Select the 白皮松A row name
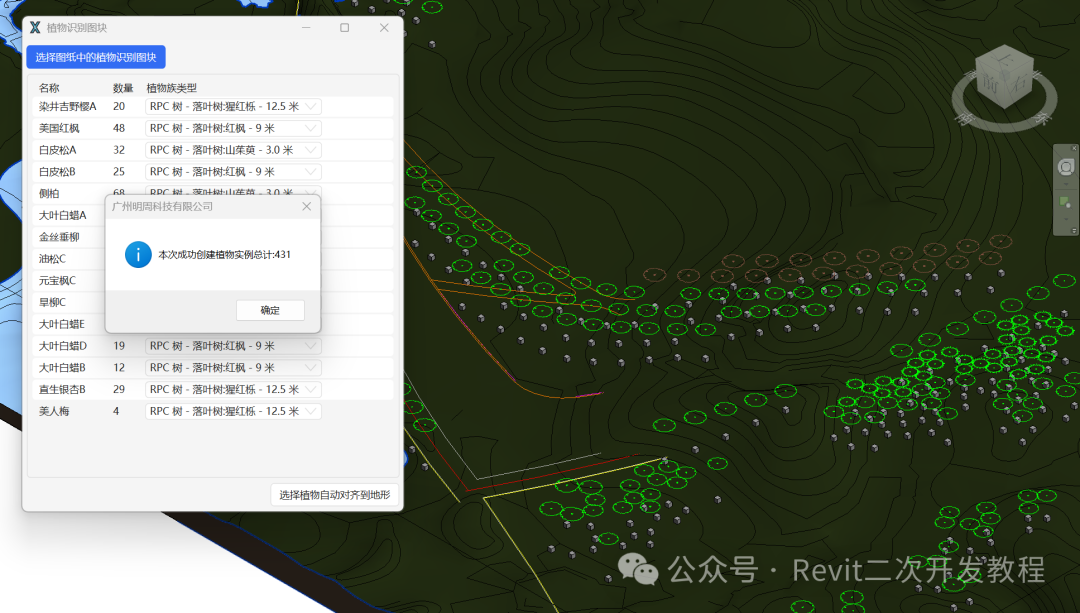This screenshot has width=1080, height=613. (x=58, y=149)
